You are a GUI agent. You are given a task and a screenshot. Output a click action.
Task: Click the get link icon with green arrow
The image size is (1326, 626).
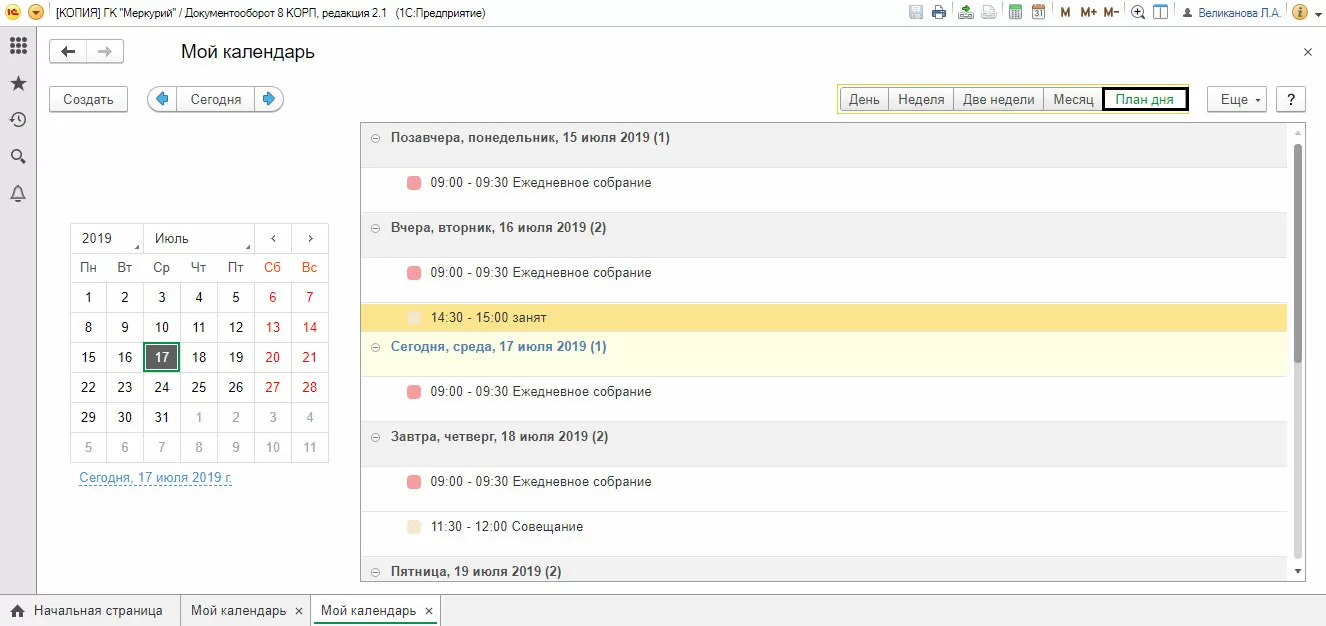click(x=965, y=12)
